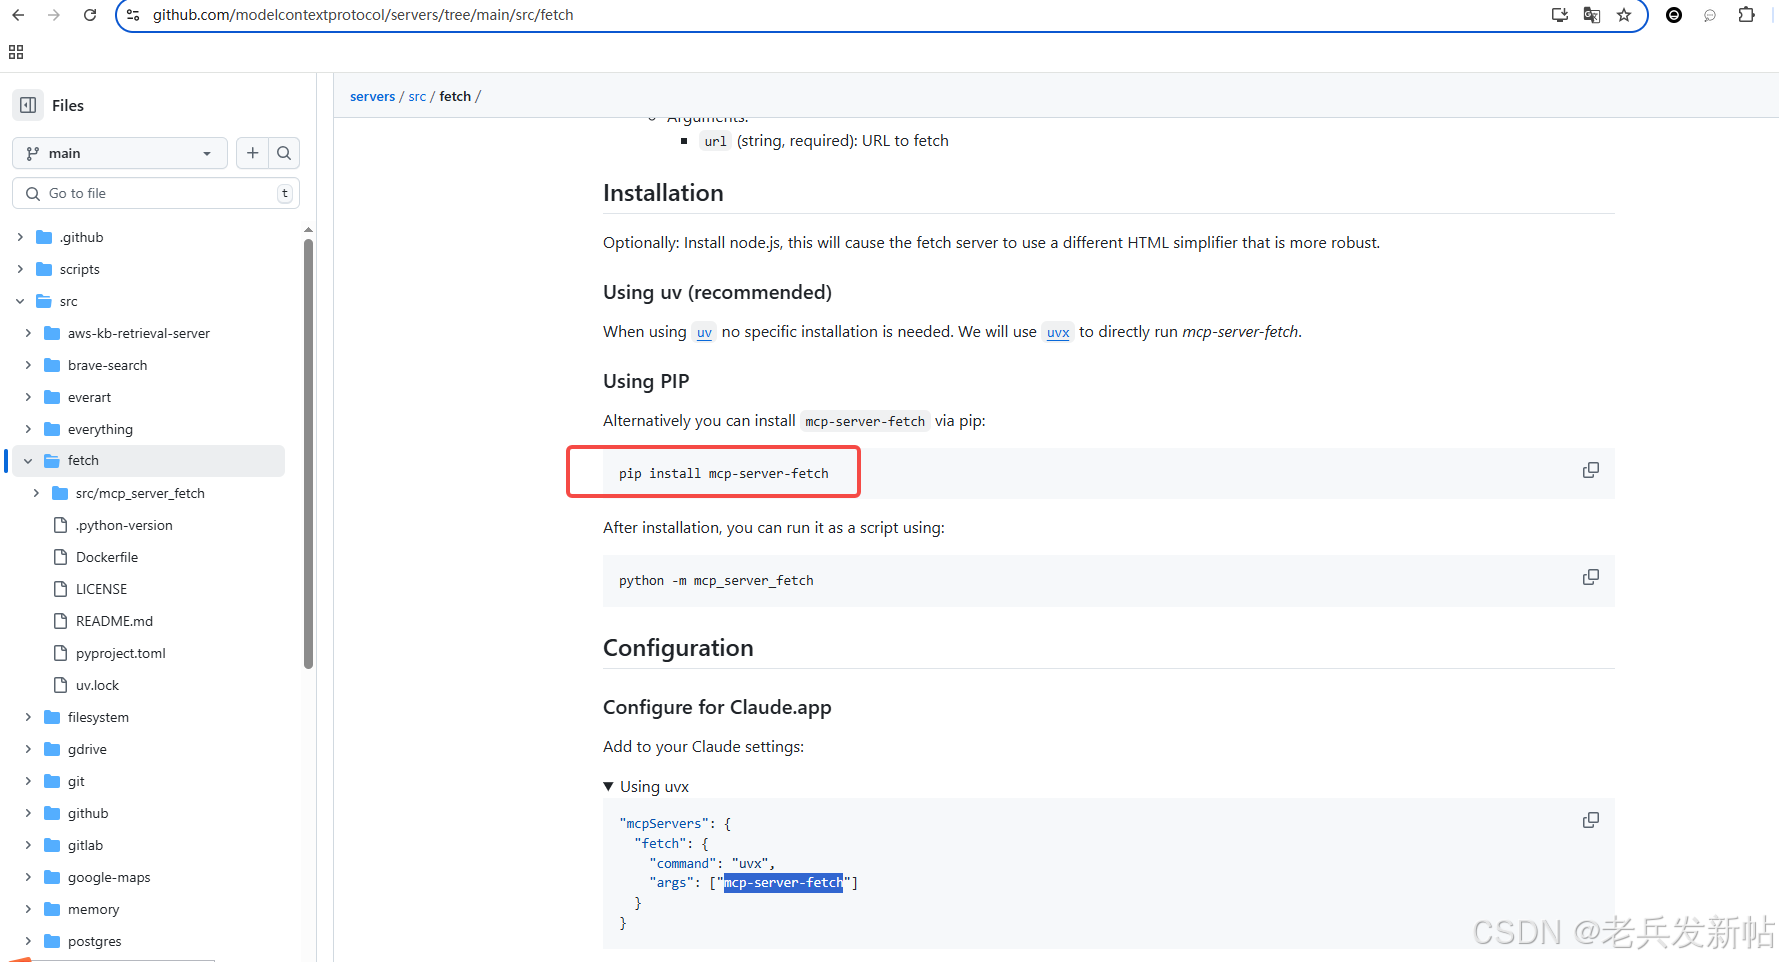Open the postgres folder

(94, 941)
